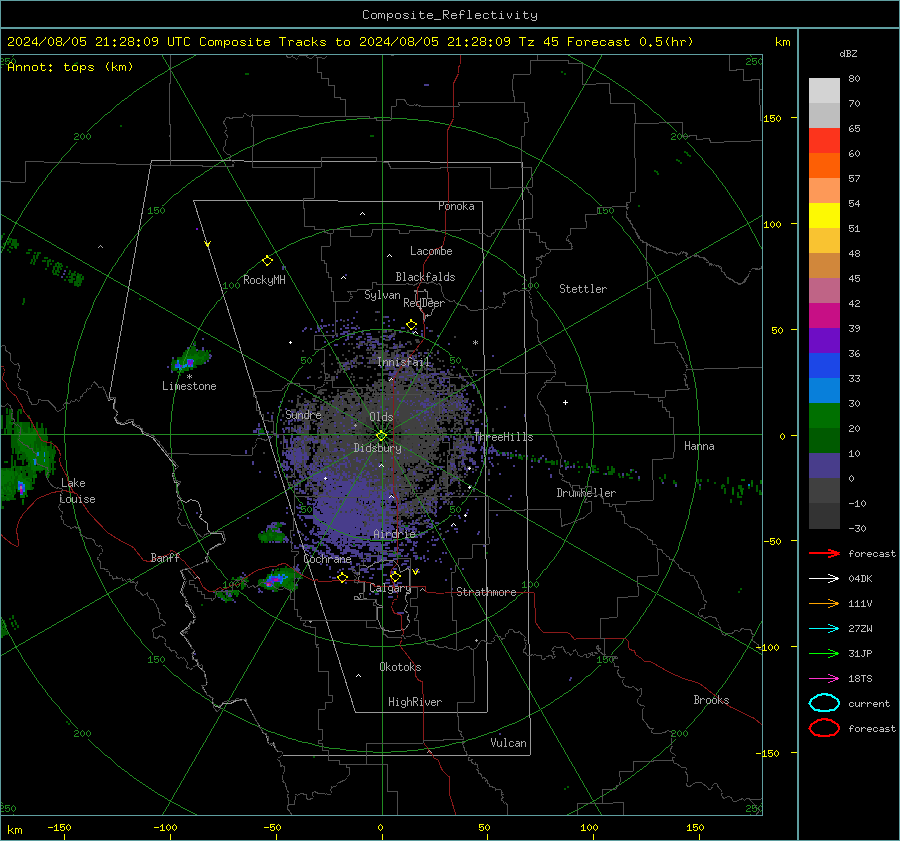Click the yellow radar-center marker above Didsbury

(x=381, y=435)
